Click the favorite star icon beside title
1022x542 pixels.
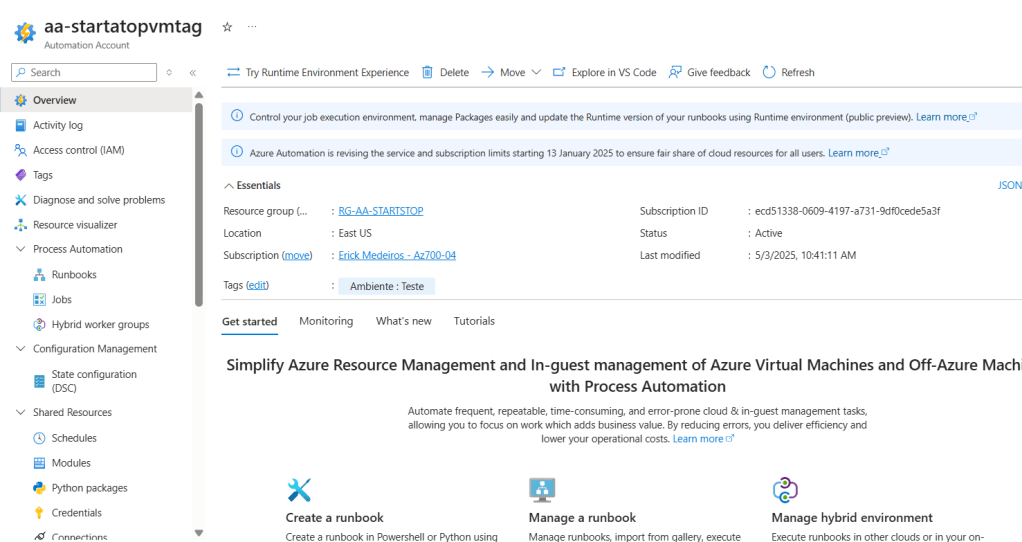coord(227,27)
